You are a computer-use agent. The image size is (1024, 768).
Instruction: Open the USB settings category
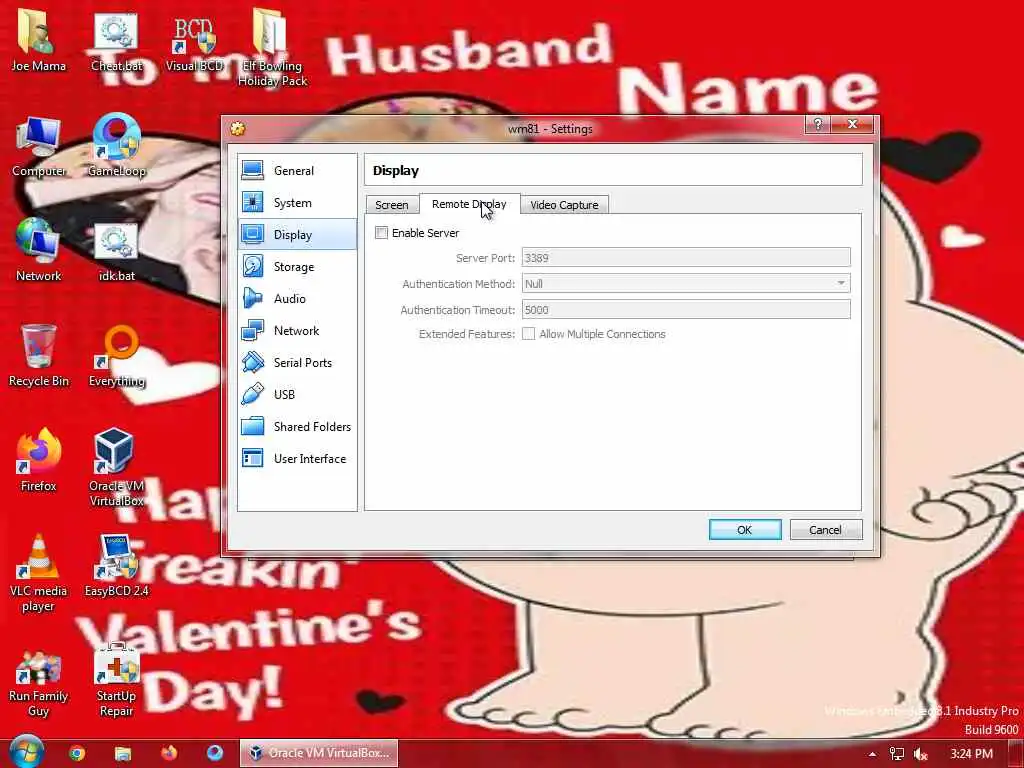tap(297, 394)
